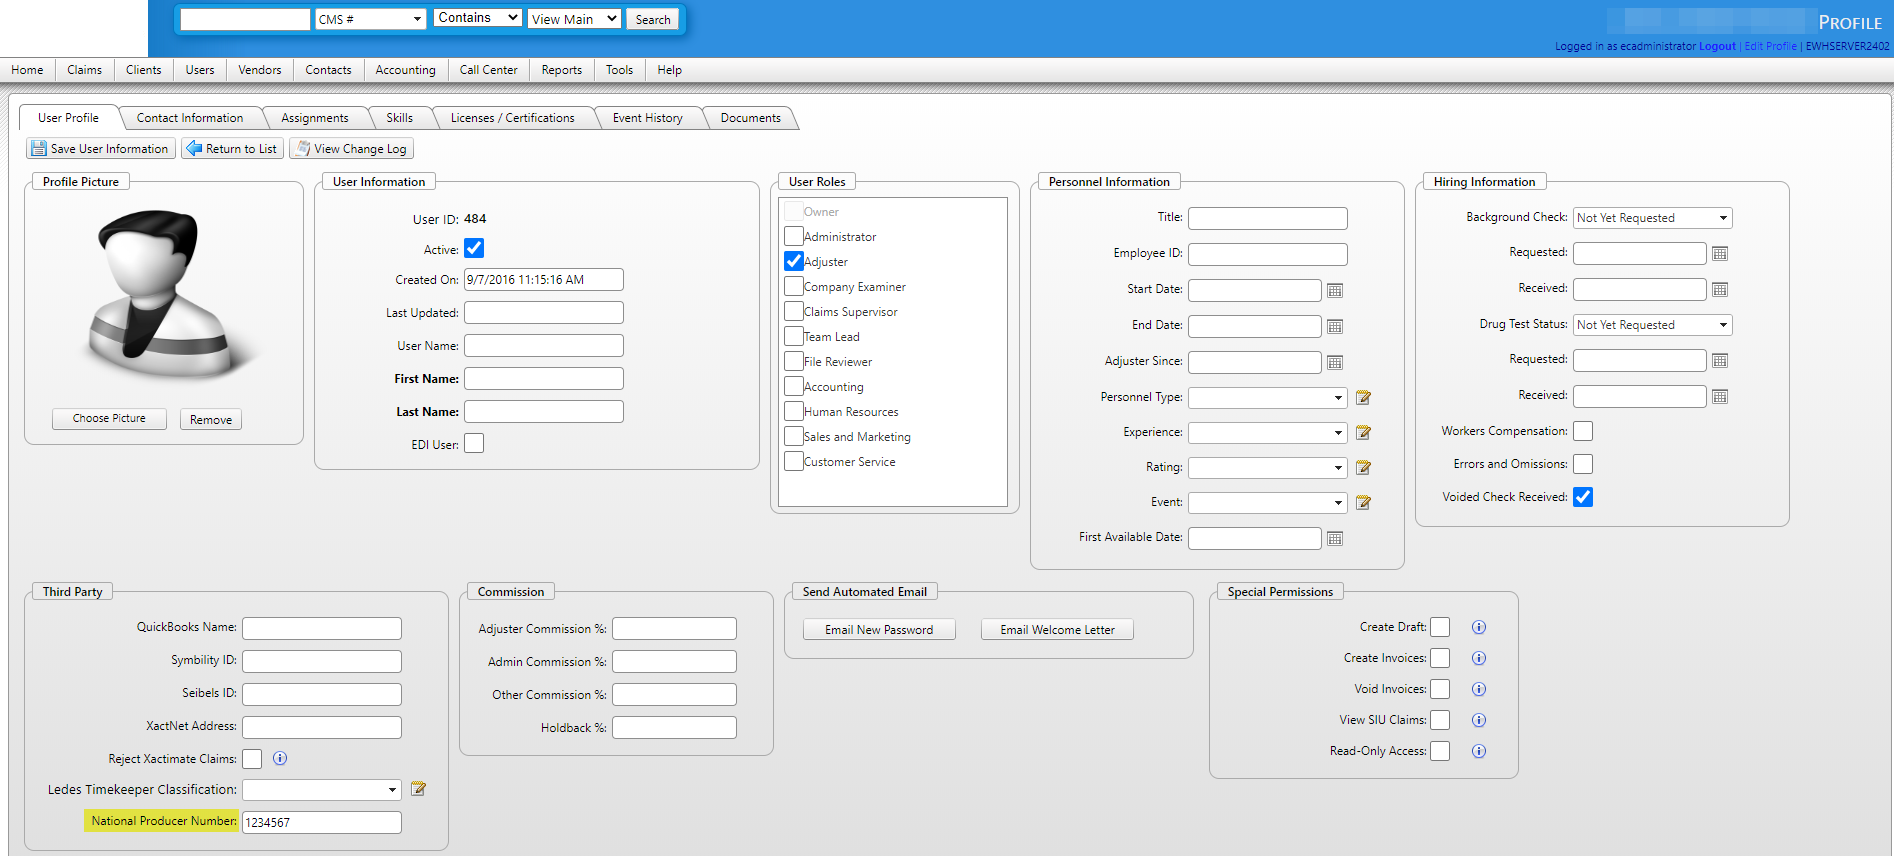Show info about Void Invoices permission

[x=1479, y=689]
